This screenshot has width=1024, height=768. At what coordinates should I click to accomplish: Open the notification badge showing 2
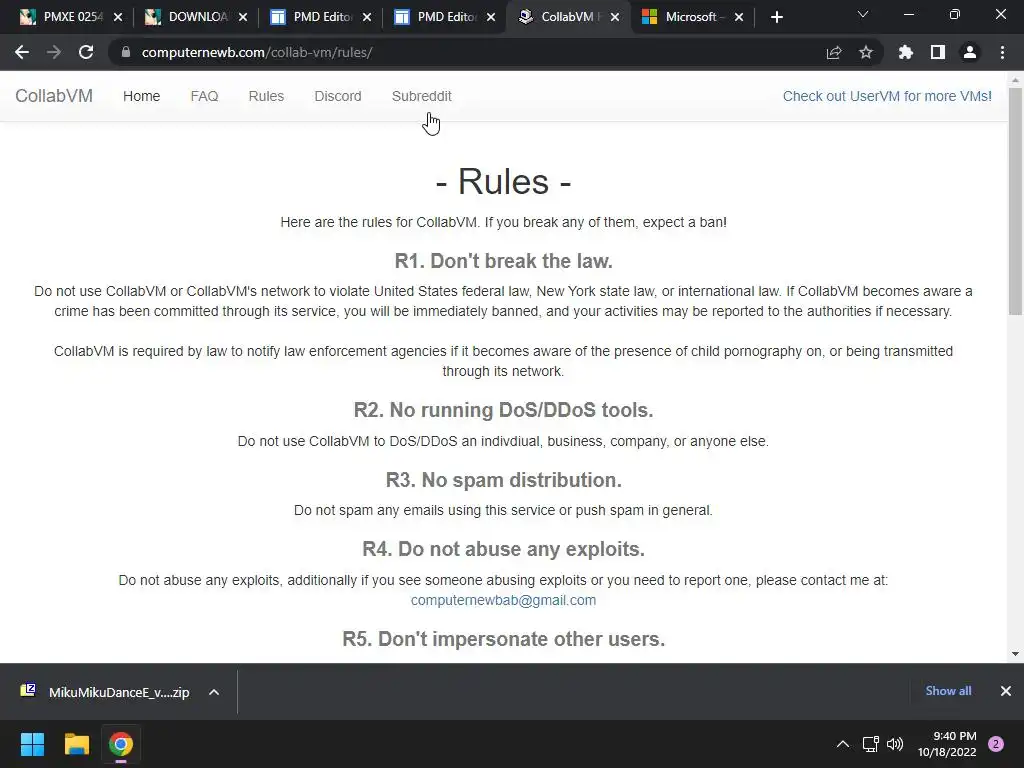[996, 744]
